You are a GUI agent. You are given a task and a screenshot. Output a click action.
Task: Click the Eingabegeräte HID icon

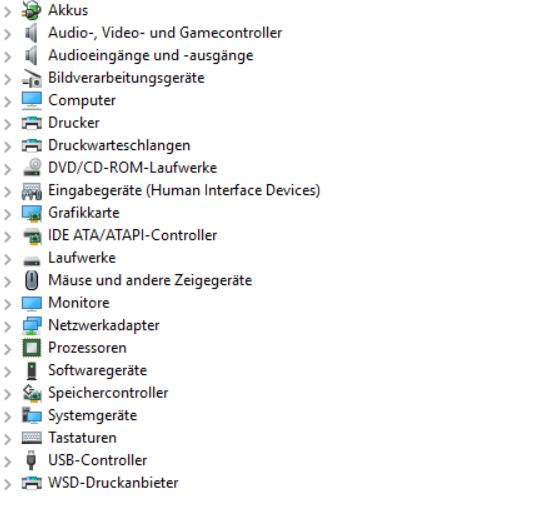click(31, 191)
